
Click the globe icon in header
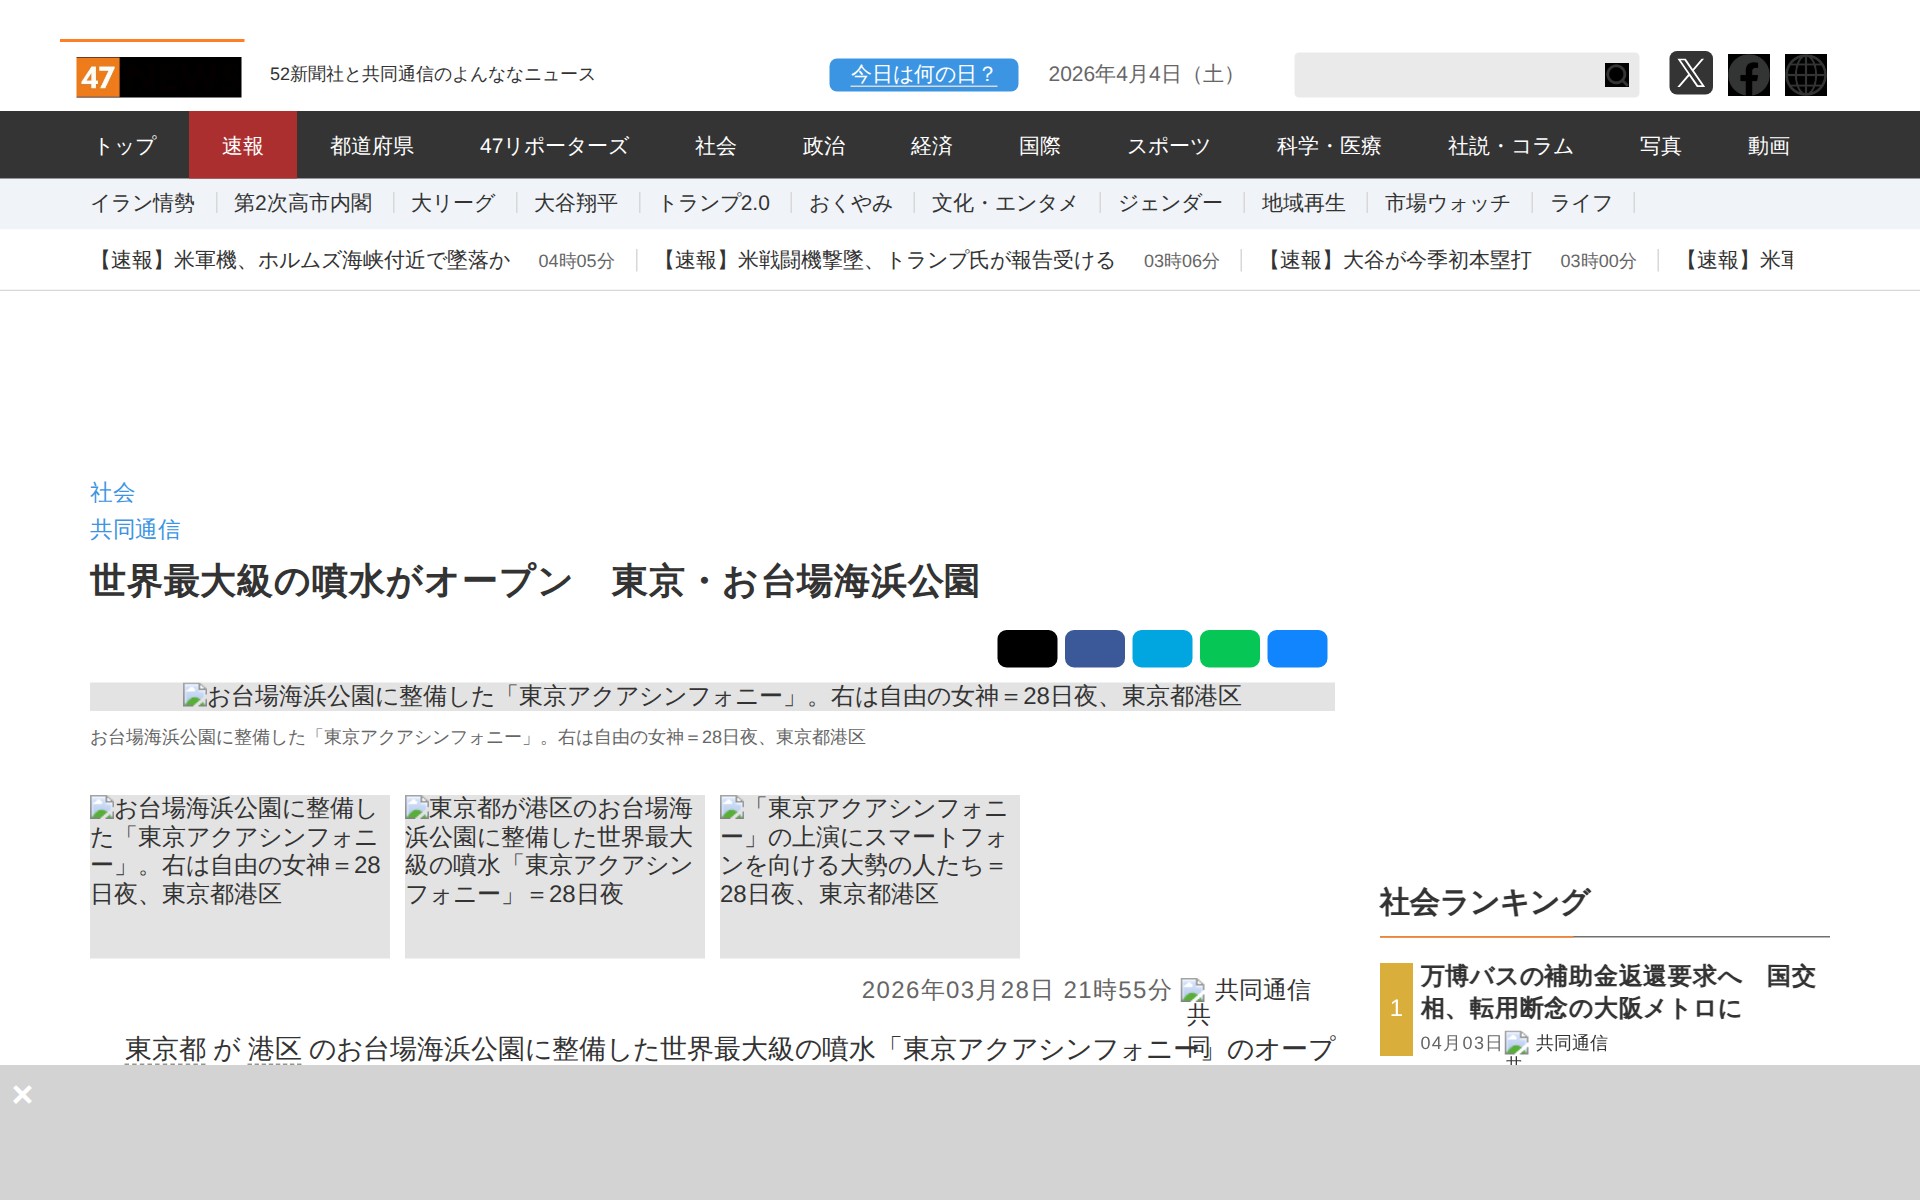1805,75
